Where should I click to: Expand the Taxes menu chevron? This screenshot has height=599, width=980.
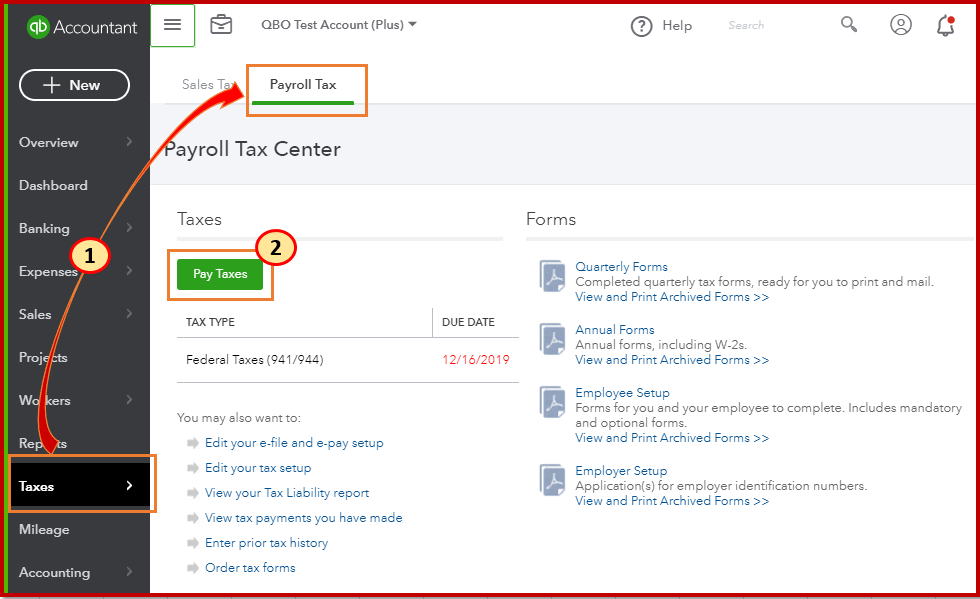[129, 486]
